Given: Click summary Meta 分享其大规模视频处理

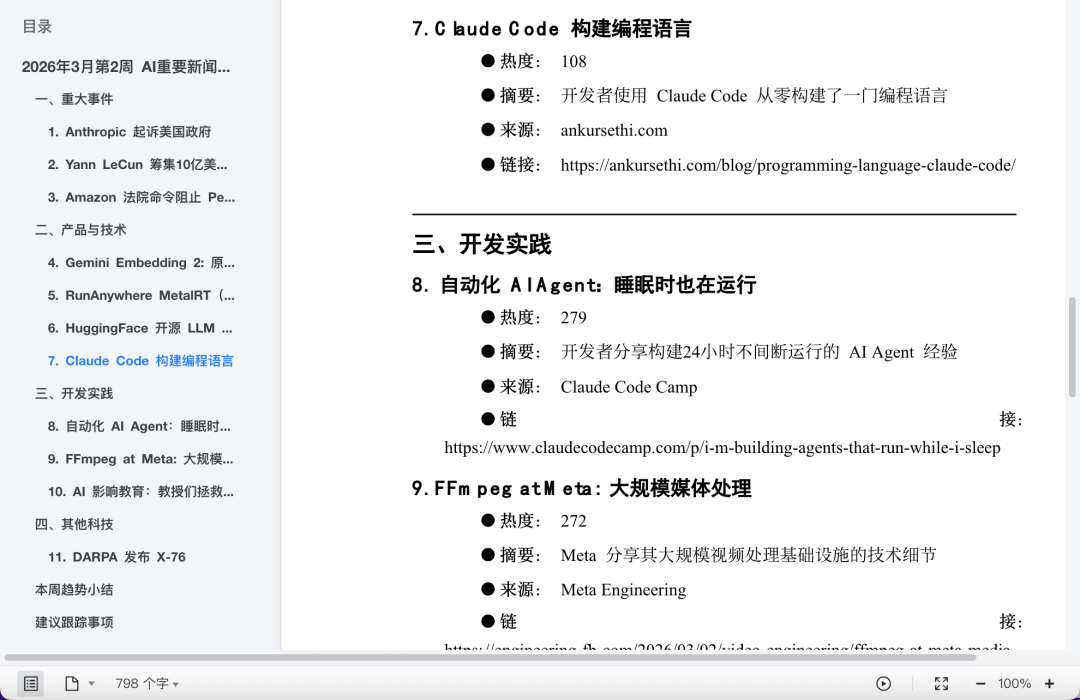Looking at the screenshot, I should (x=749, y=555).
